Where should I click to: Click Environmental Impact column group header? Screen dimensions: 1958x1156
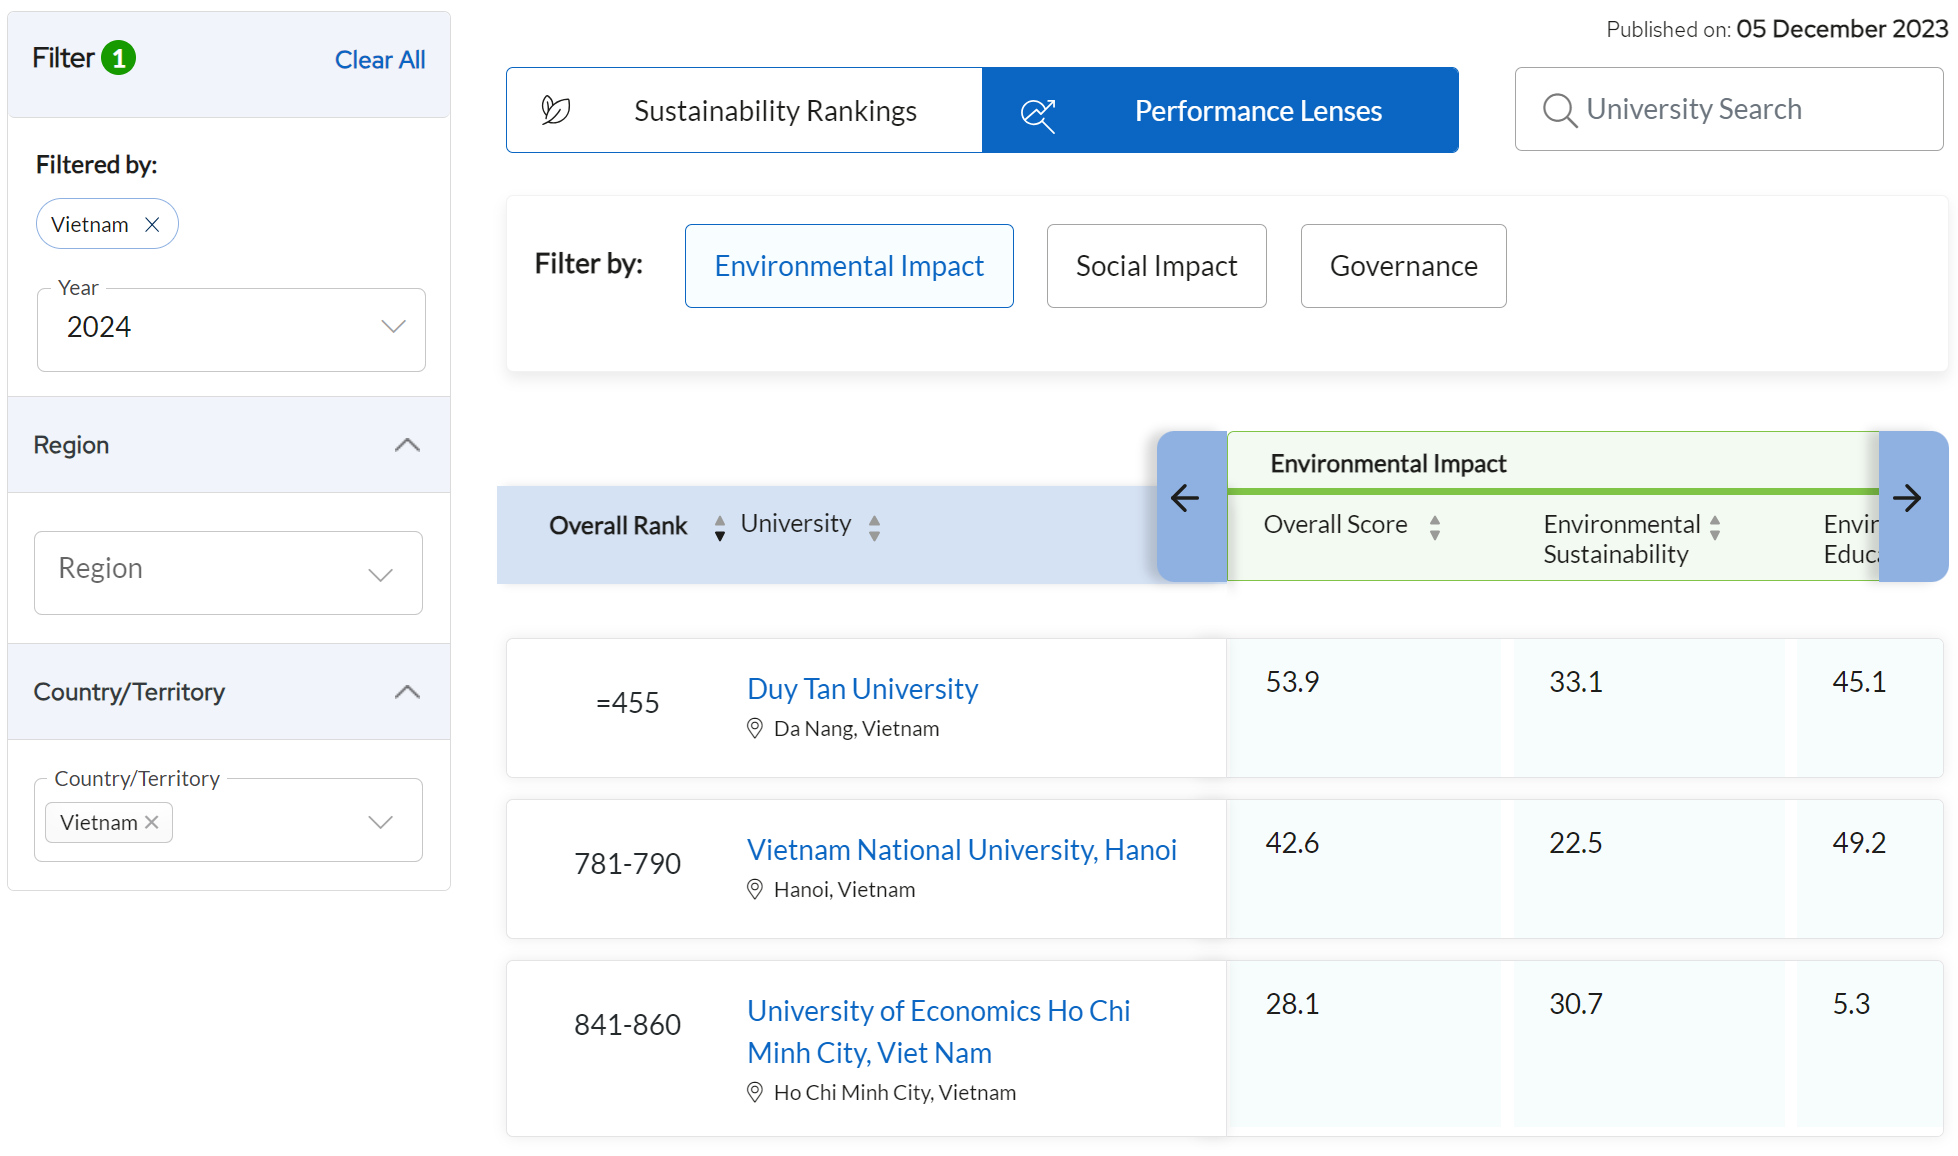click(x=1388, y=464)
